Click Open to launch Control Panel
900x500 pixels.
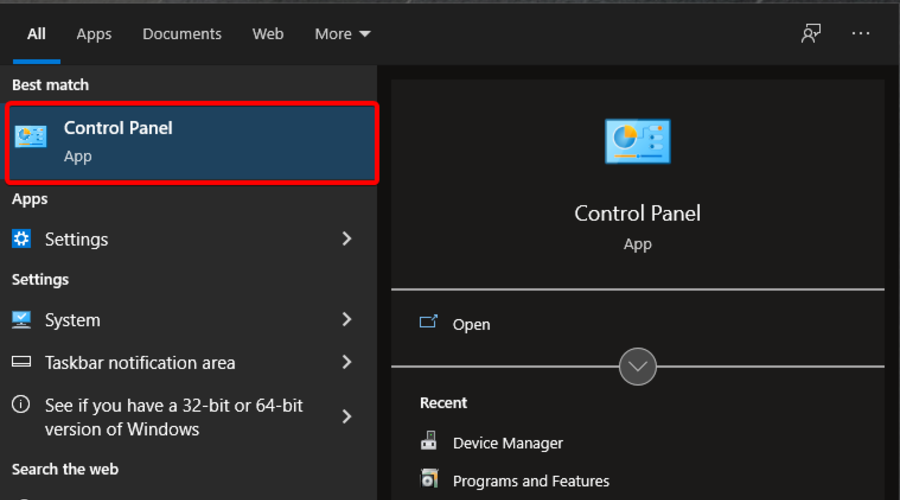pos(470,324)
